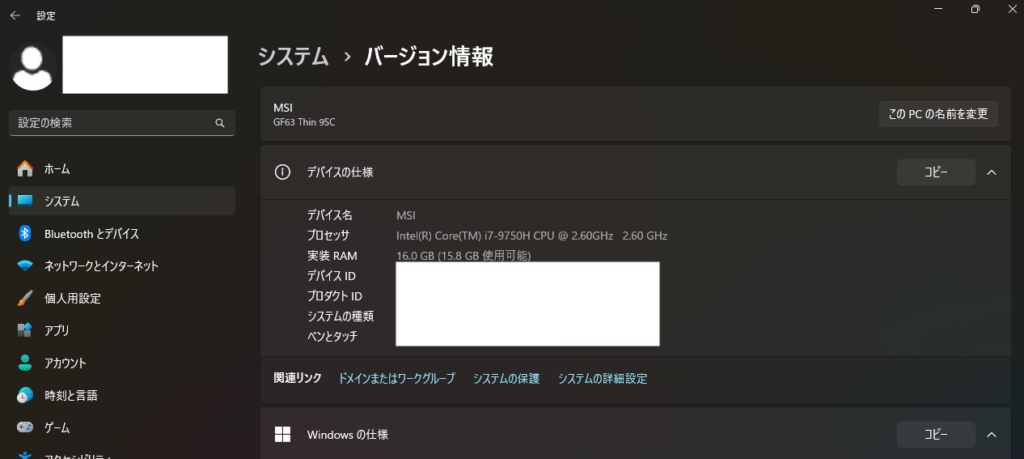Click the Home icon in sidebar
Image resolution: width=1024 pixels, height=459 pixels.
(x=25, y=169)
